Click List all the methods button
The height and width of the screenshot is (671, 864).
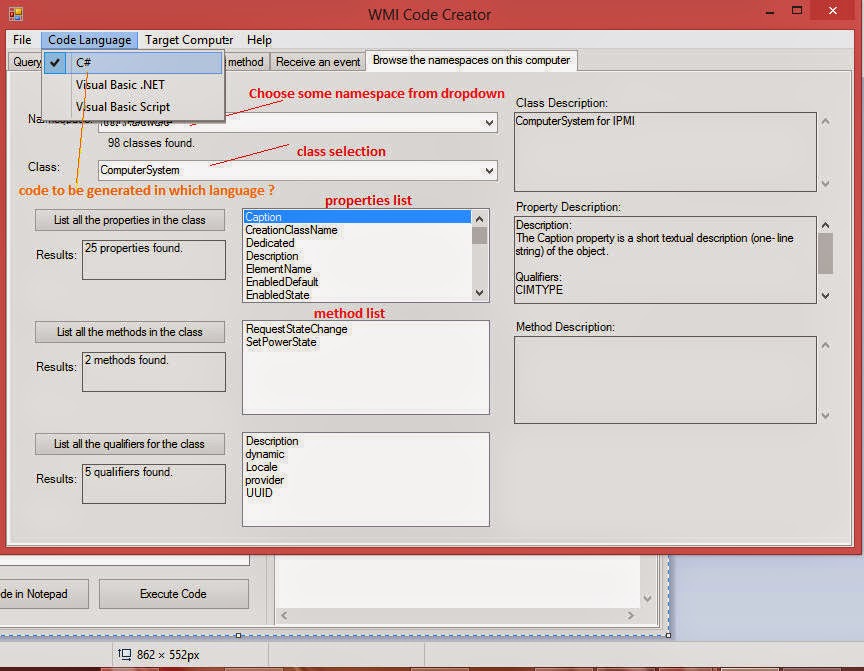point(129,332)
